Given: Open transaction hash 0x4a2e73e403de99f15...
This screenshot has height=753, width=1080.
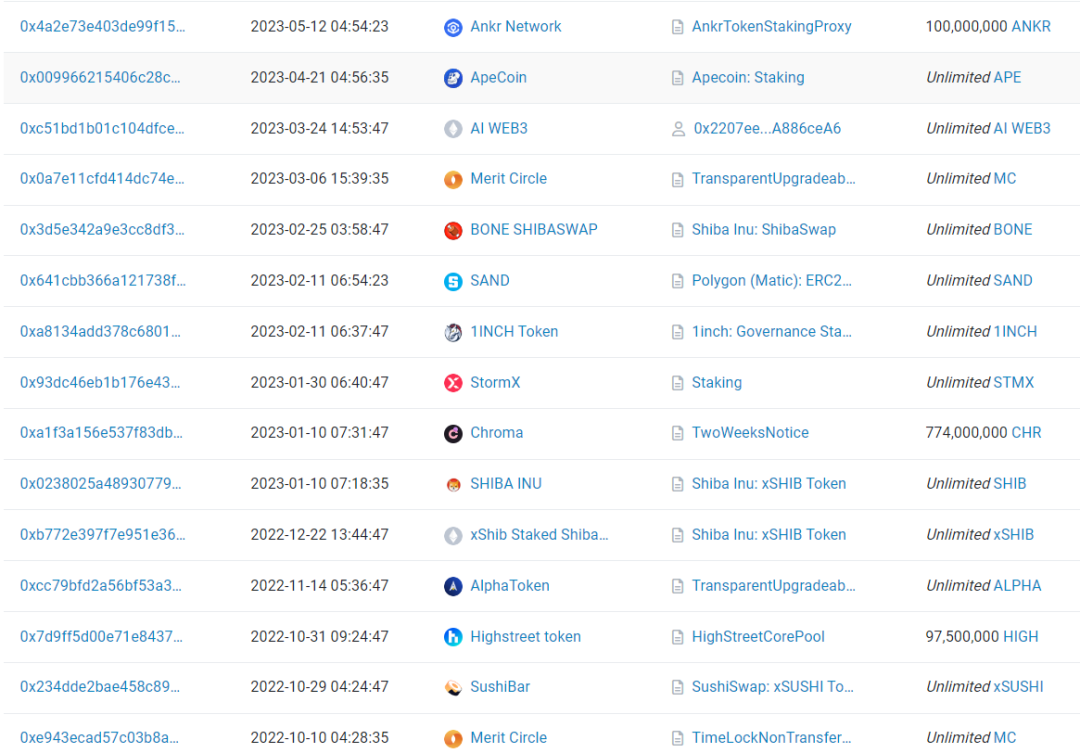Looking at the screenshot, I should click(x=102, y=26).
